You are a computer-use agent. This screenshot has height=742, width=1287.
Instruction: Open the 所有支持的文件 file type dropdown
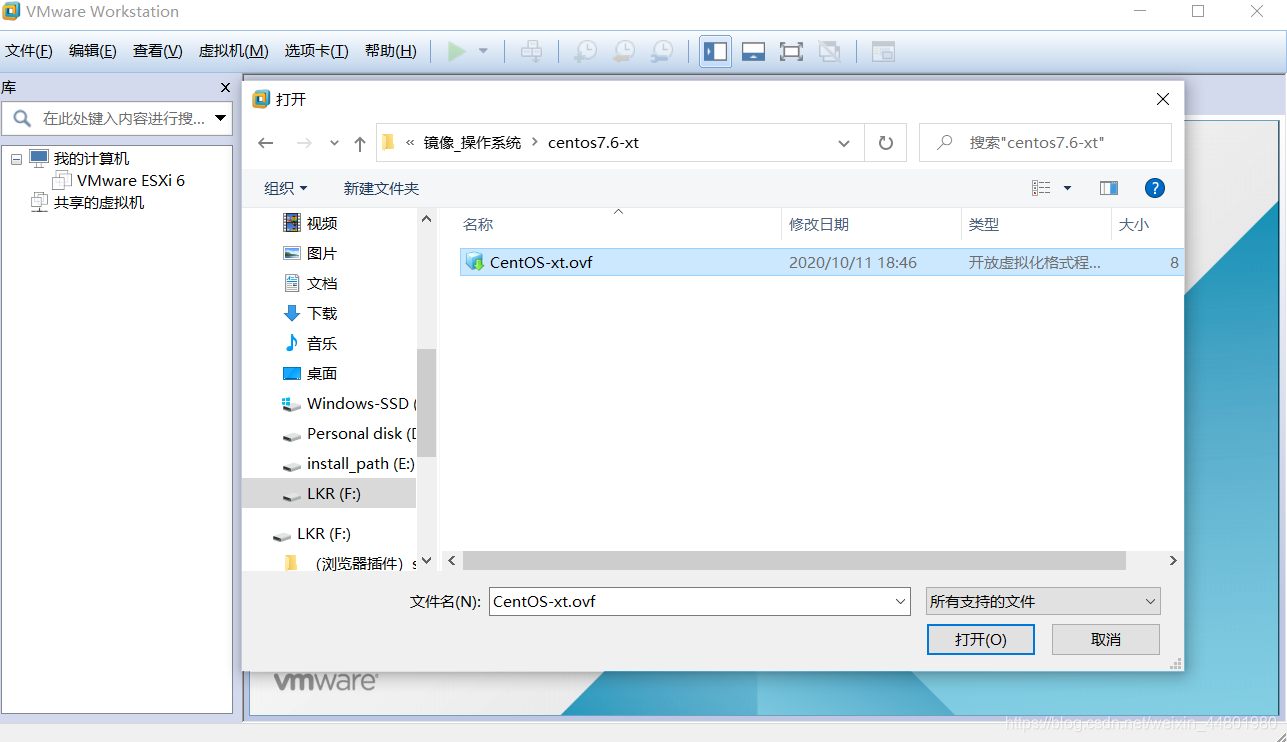(x=1043, y=601)
